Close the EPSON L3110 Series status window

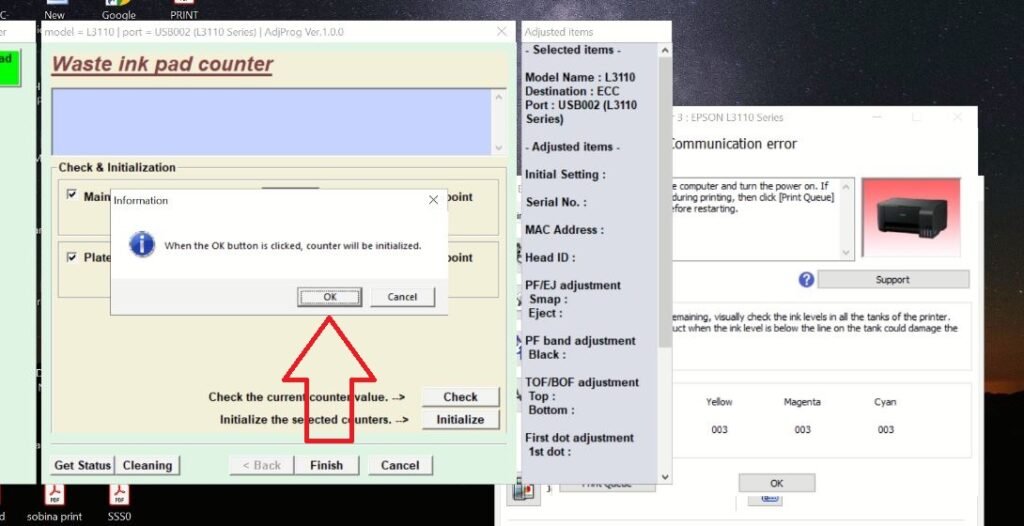point(957,117)
